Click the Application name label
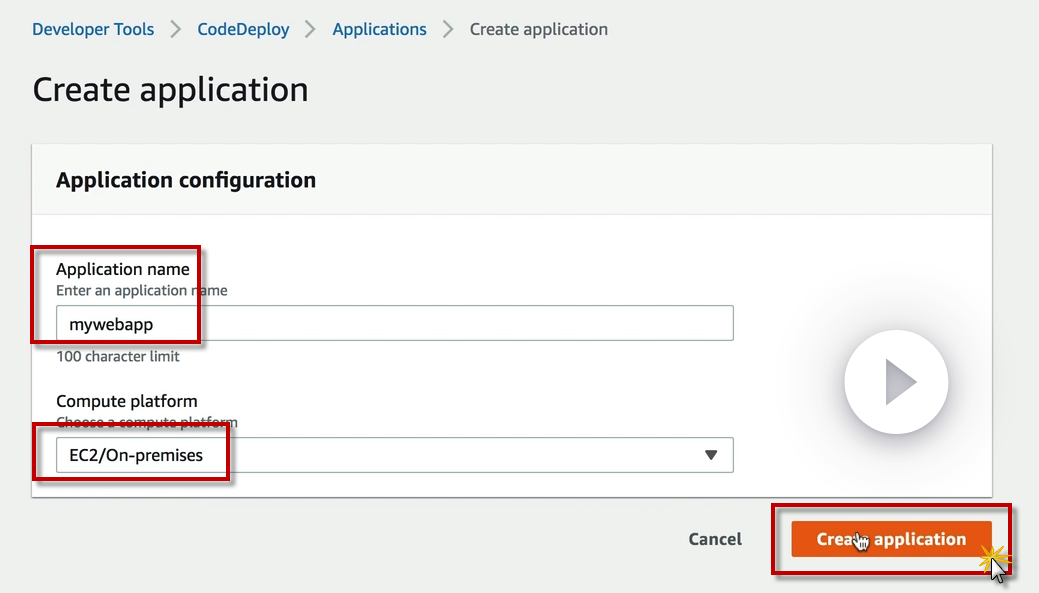 122,269
